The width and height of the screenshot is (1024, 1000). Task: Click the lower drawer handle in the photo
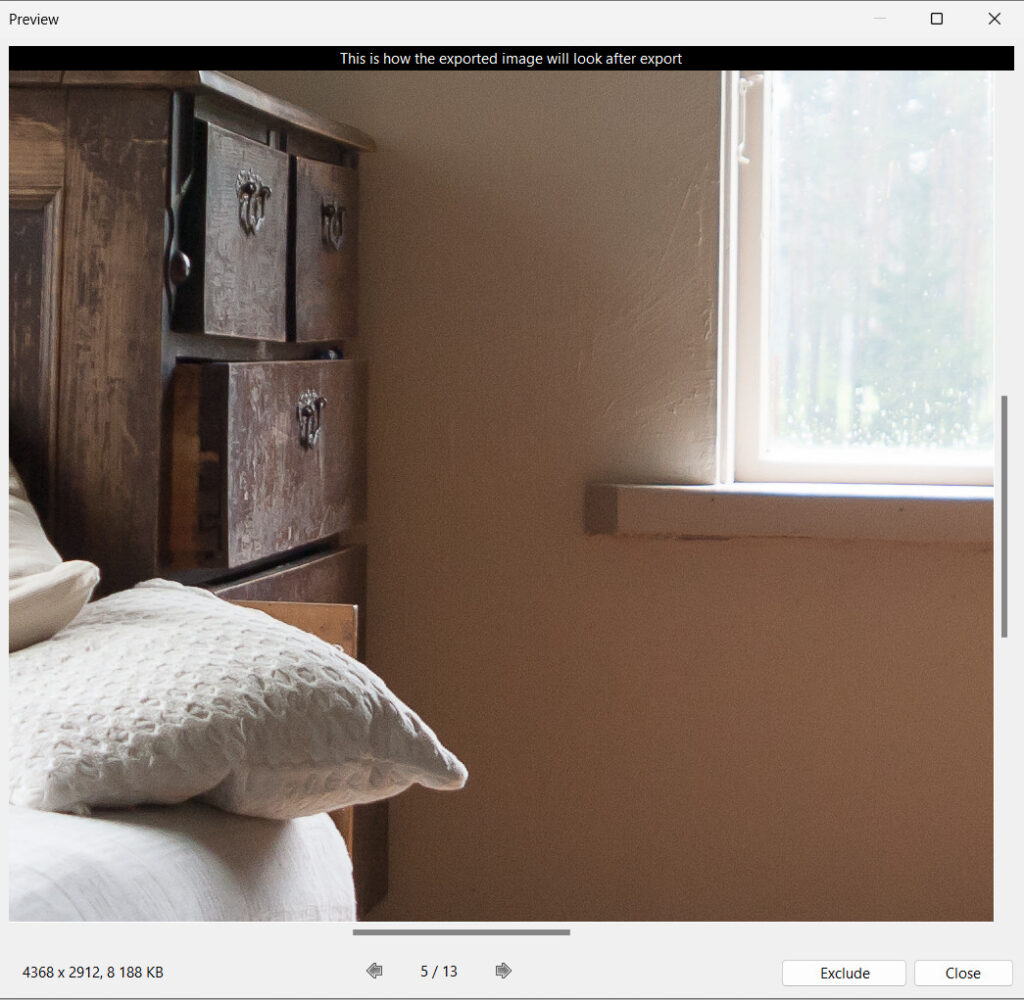click(x=310, y=415)
